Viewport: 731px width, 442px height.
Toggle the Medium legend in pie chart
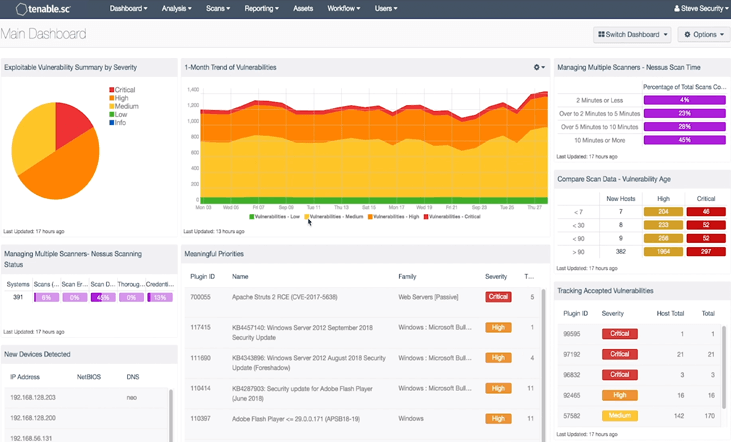(124, 106)
